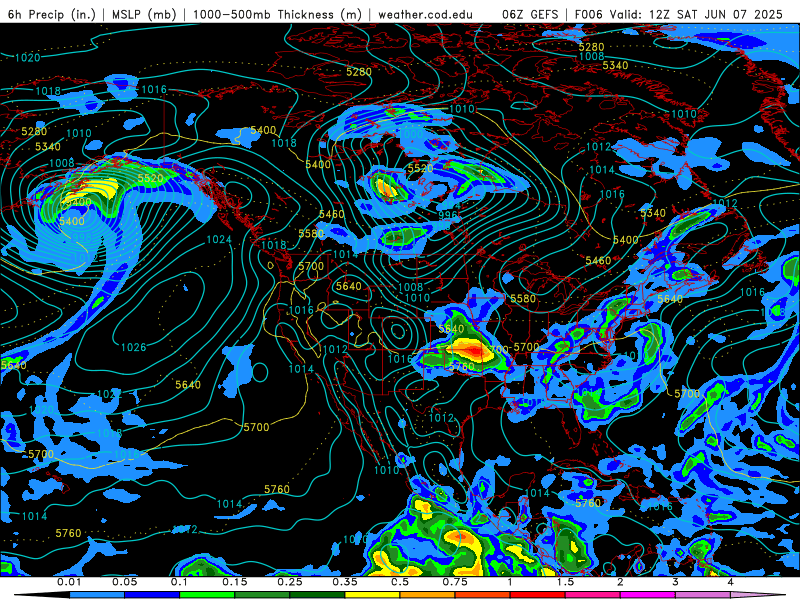This screenshot has height=600, width=800.
Task: Click the '0.01' legend value
Action: [x=69, y=582]
